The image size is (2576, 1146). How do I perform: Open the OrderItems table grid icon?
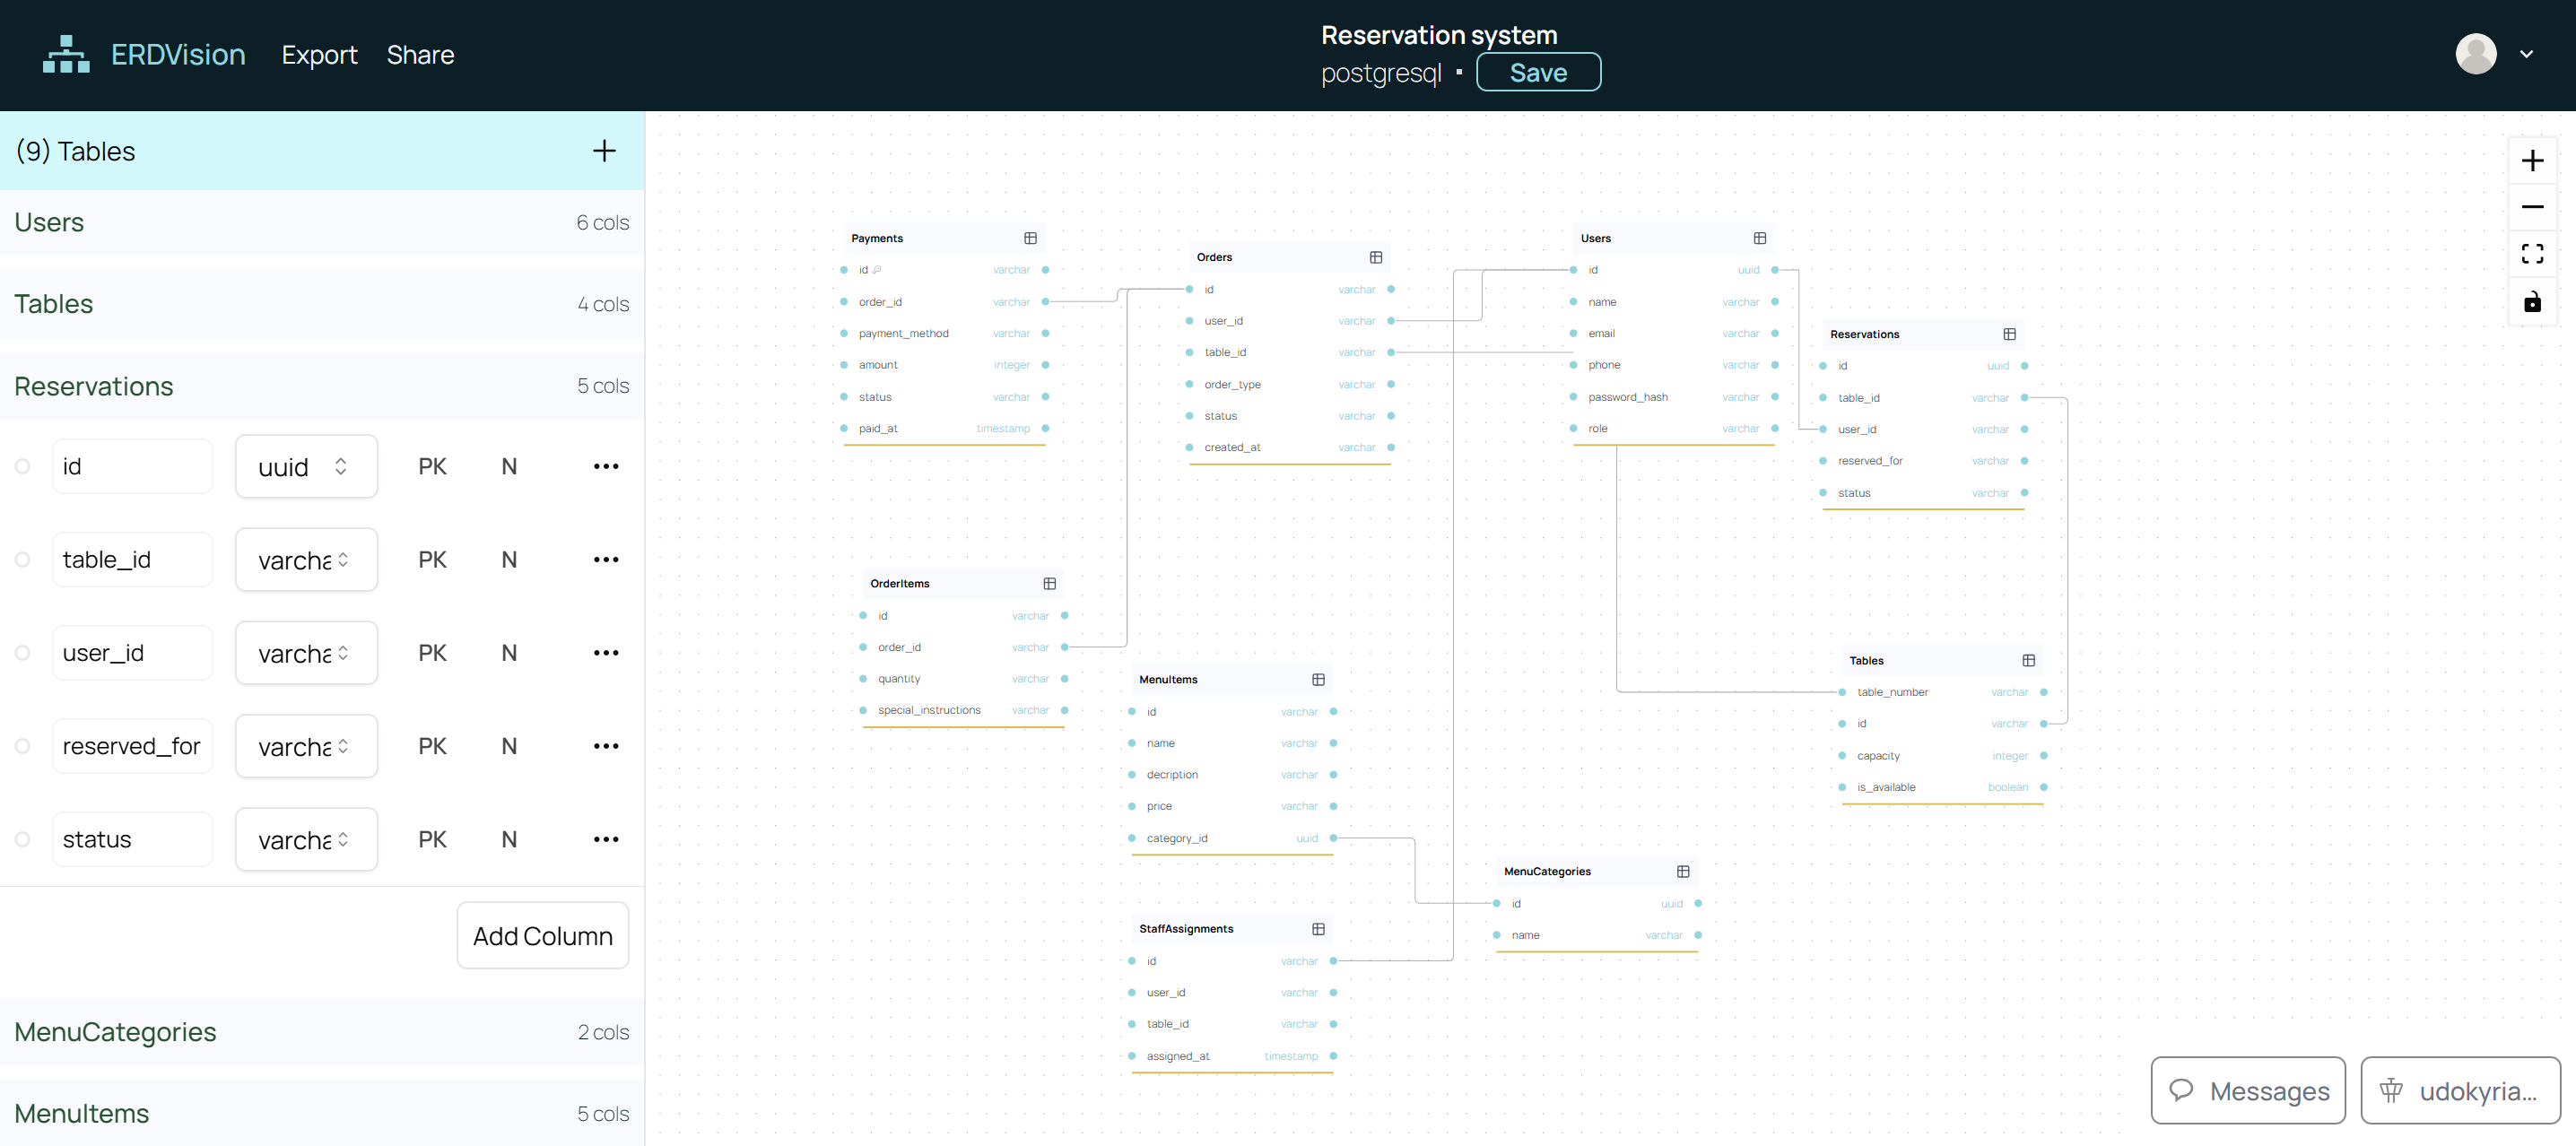pos(1049,583)
